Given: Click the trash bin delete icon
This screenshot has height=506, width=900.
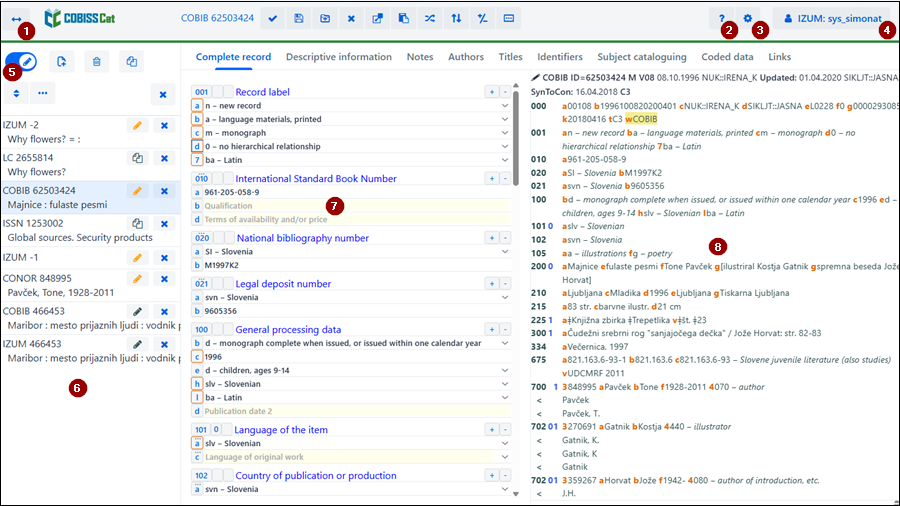Looking at the screenshot, I should (96, 61).
